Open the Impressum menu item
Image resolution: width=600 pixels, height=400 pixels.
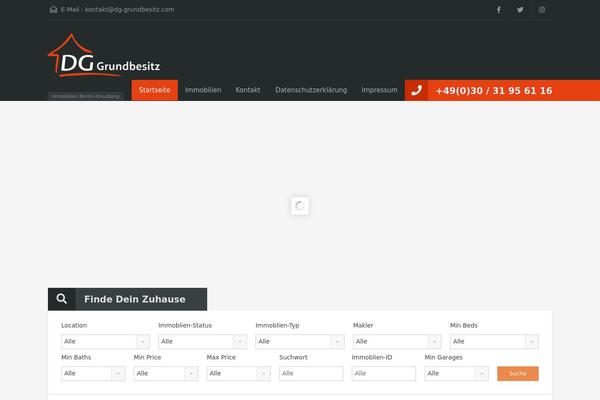point(379,90)
